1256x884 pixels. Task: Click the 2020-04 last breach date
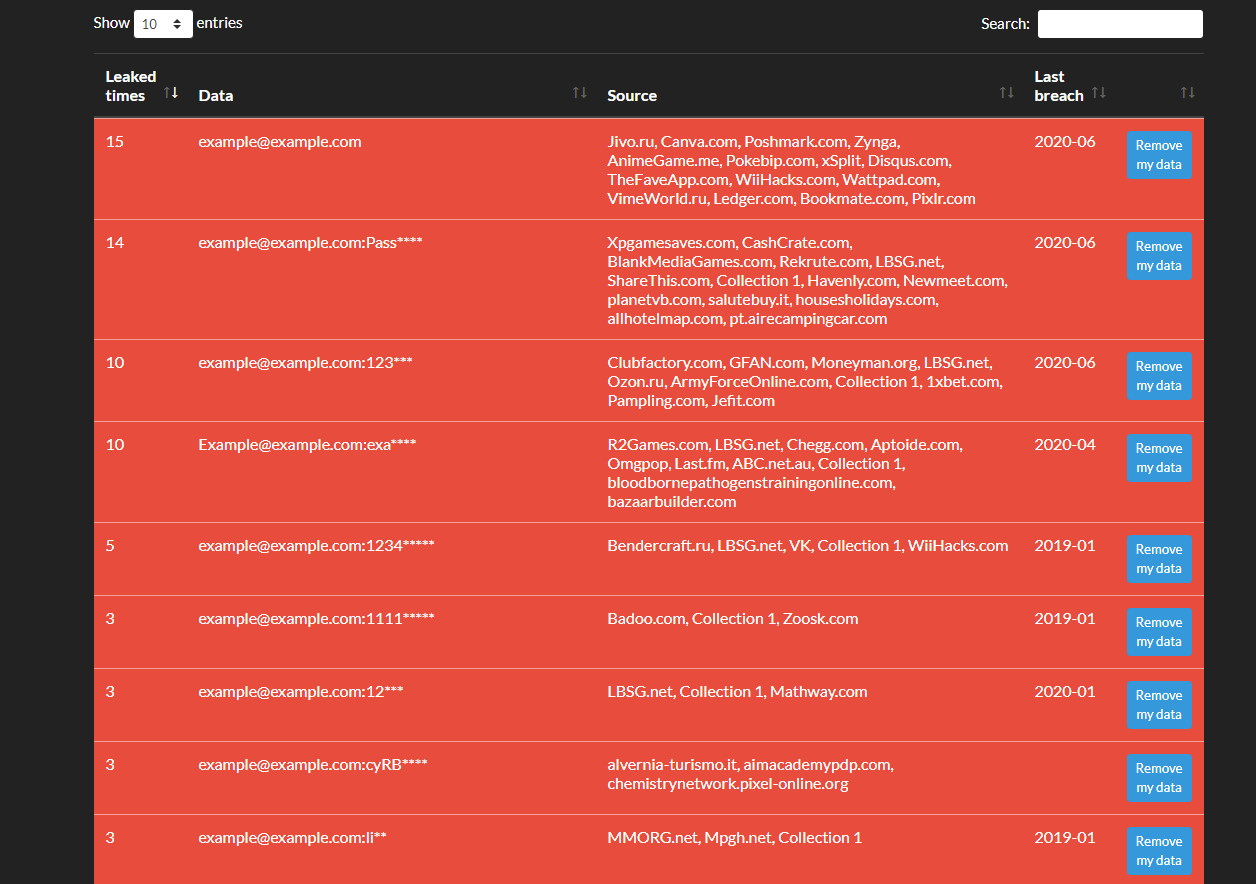(x=1065, y=444)
